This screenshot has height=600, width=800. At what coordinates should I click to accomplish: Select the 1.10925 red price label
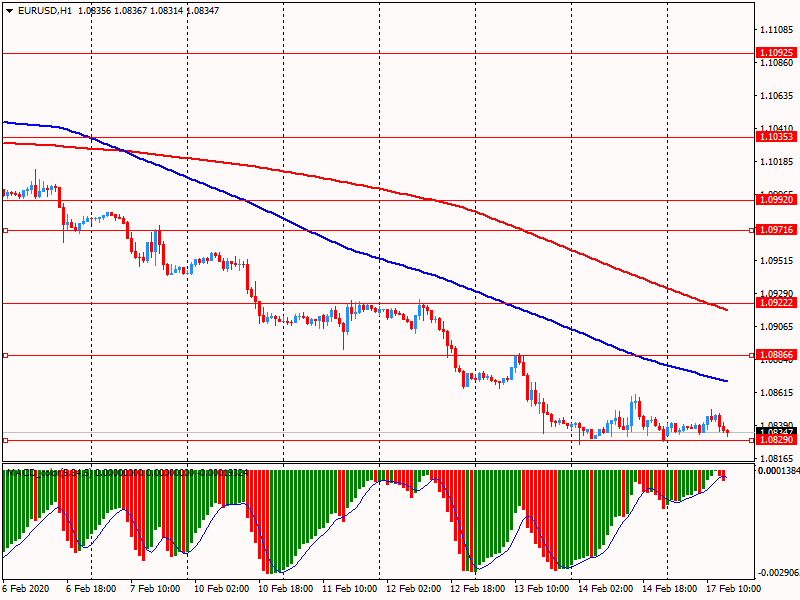[x=777, y=53]
